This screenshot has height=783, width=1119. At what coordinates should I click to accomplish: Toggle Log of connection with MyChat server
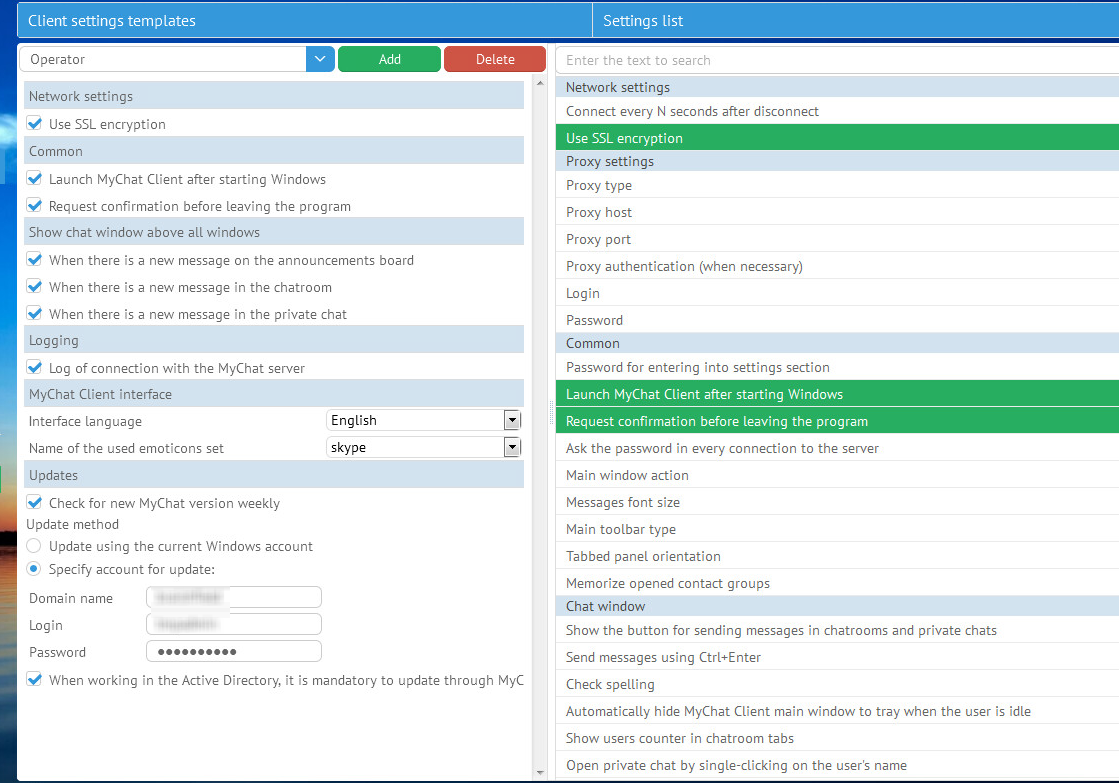35,368
